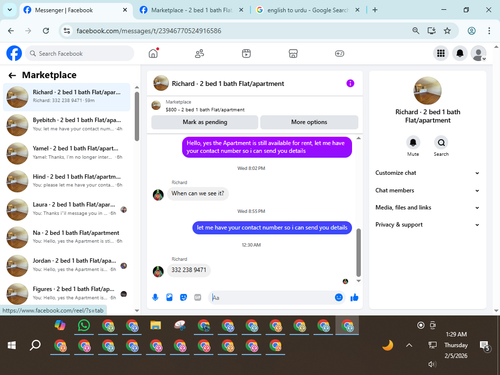Search in conversation magnifier icon
This screenshot has width=500, height=375.
click(x=441, y=143)
